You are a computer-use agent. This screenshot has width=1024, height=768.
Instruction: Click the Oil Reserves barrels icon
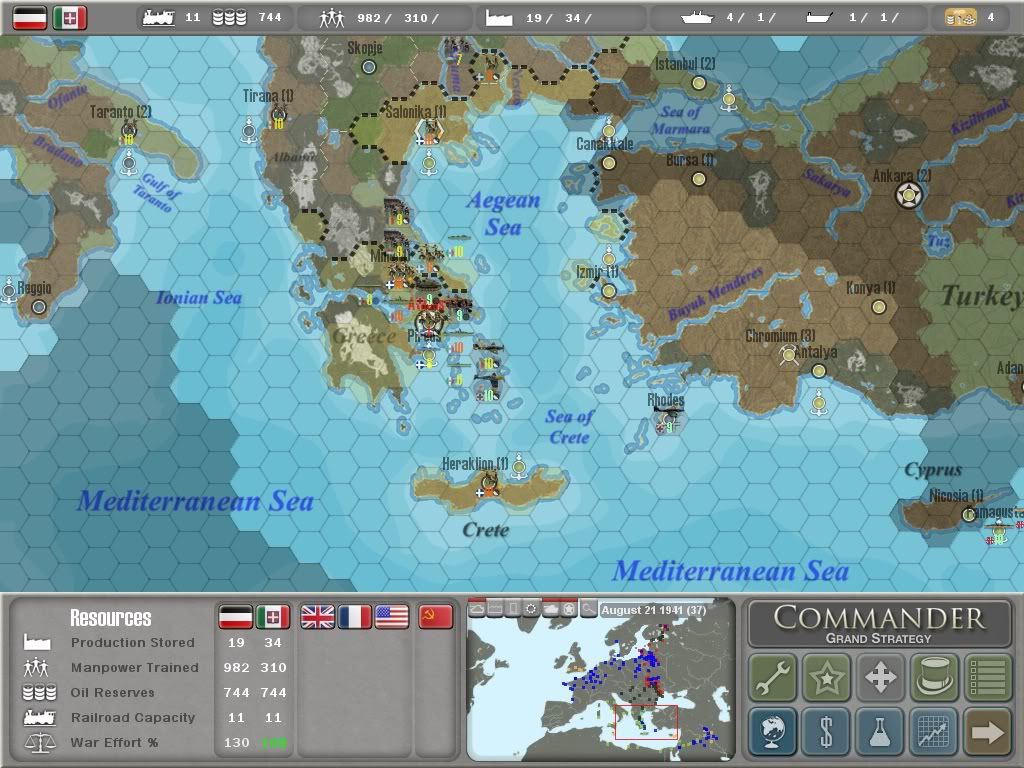click(x=39, y=692)
